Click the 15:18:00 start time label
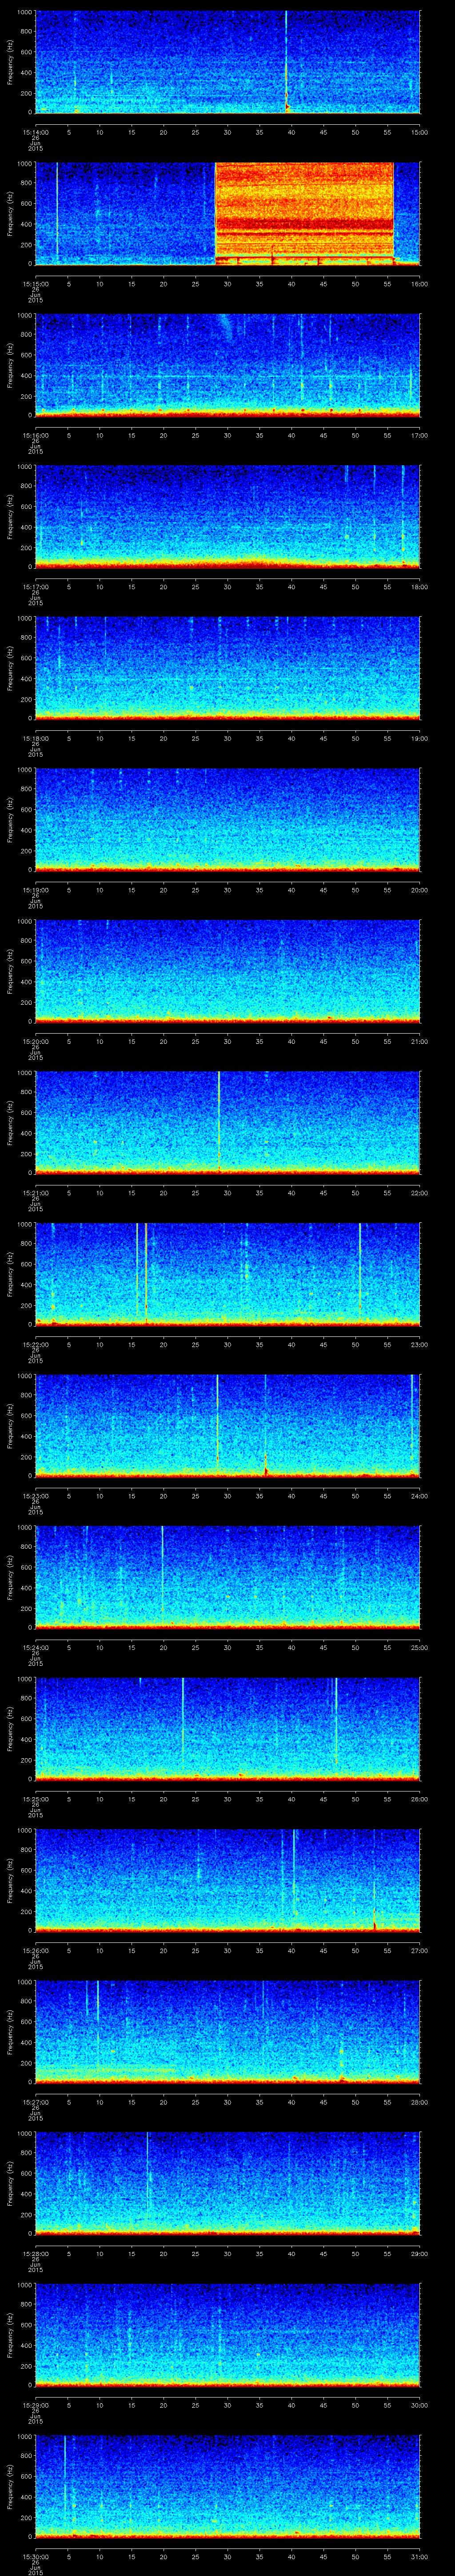 (x=35, y=738)
